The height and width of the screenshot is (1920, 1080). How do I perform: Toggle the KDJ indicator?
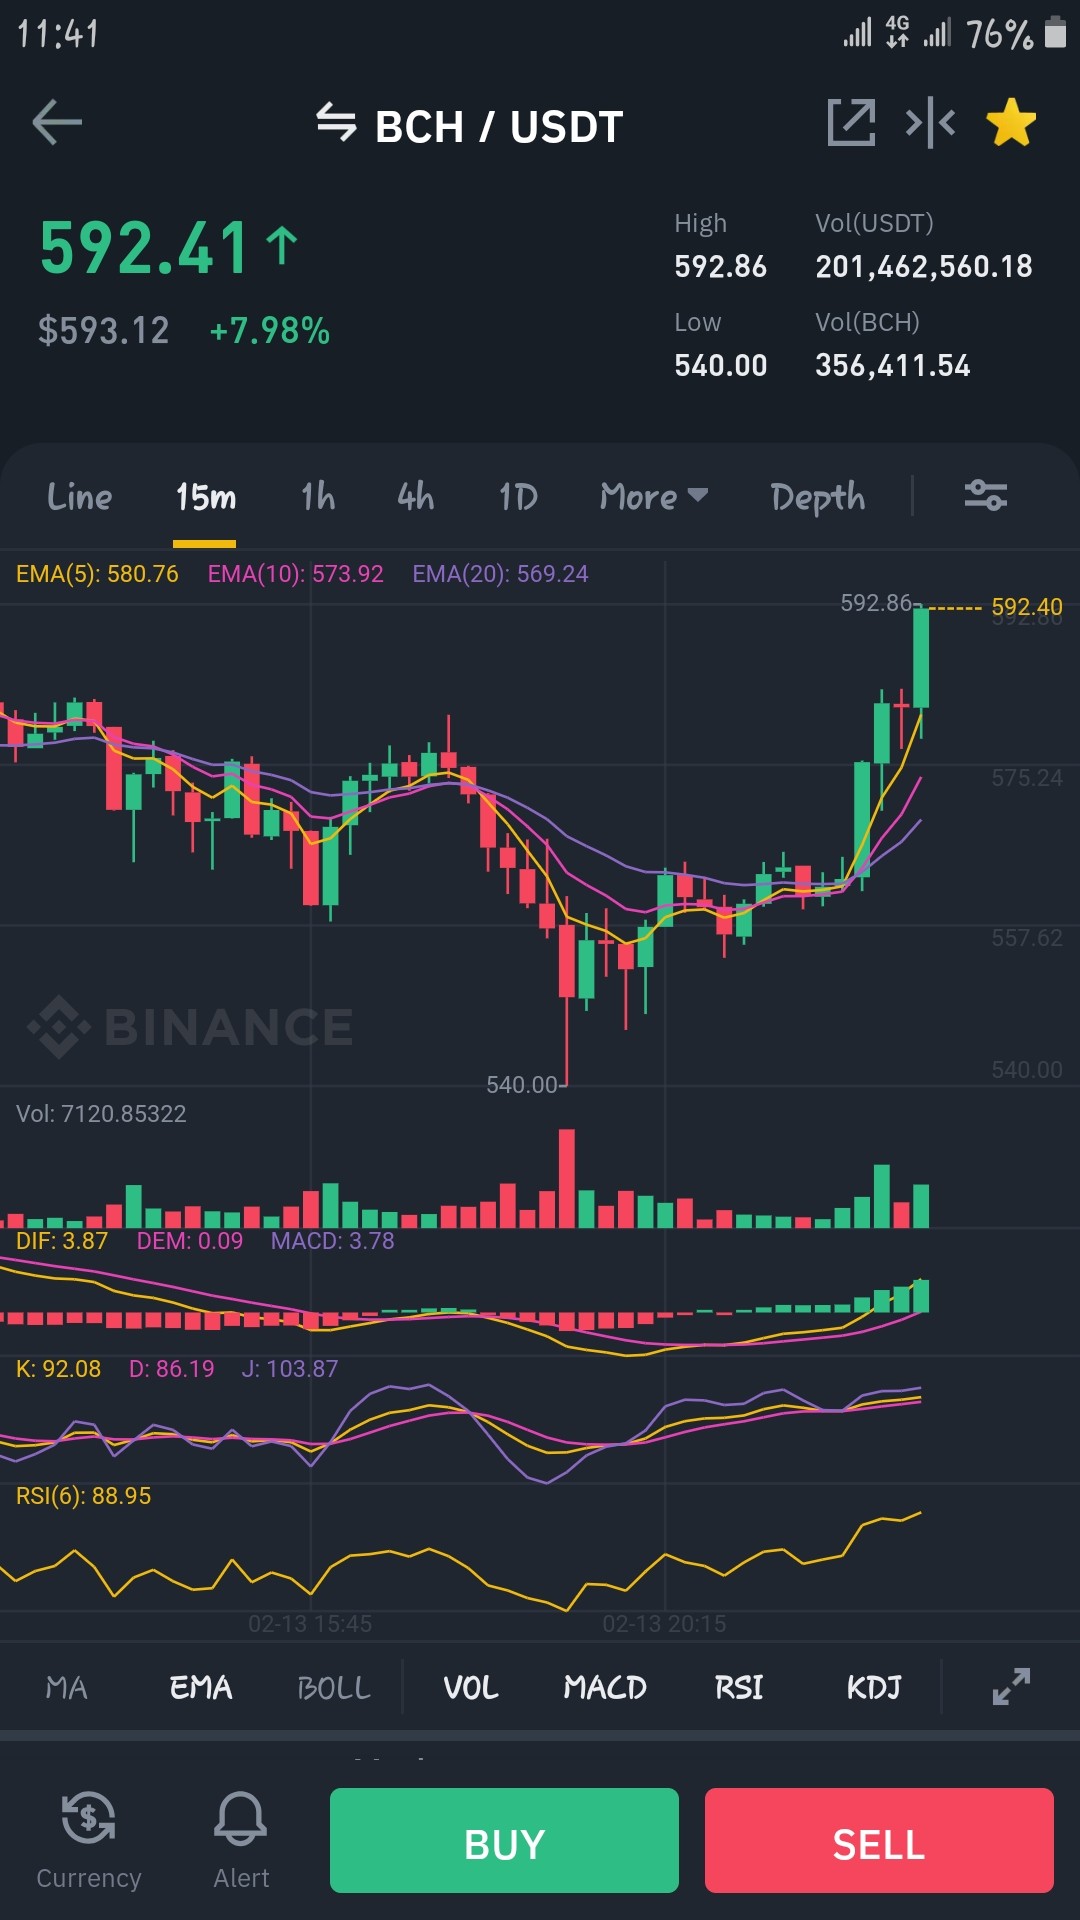[x=874, y=1687]
